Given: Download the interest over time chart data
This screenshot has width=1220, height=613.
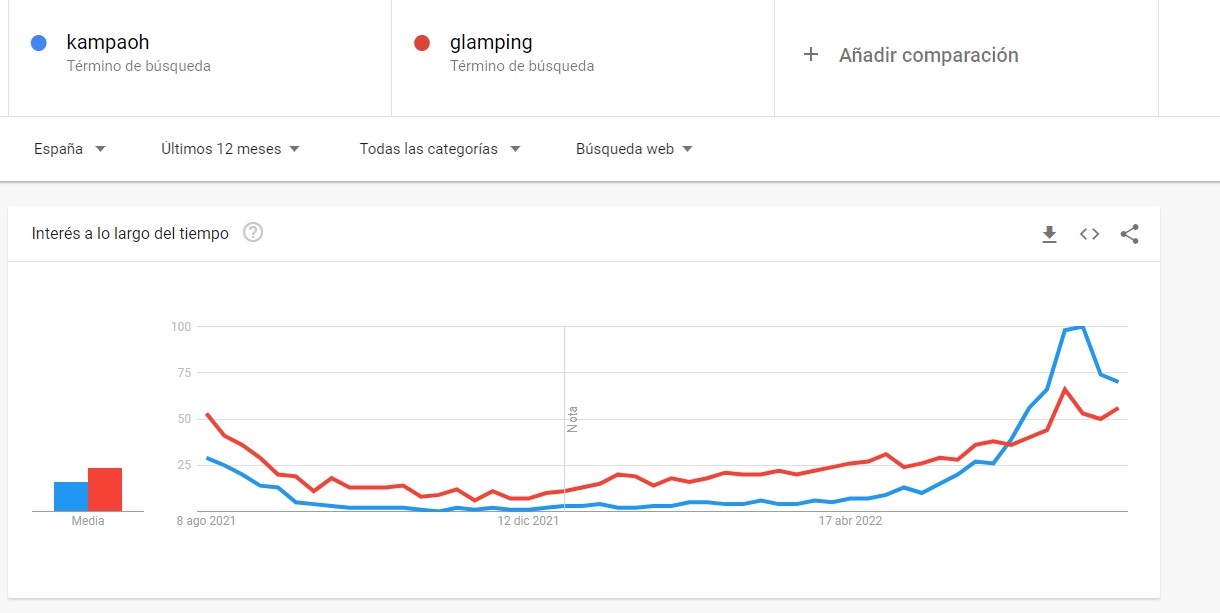Looking at the screenshot, I should [x=1049, y=234].
